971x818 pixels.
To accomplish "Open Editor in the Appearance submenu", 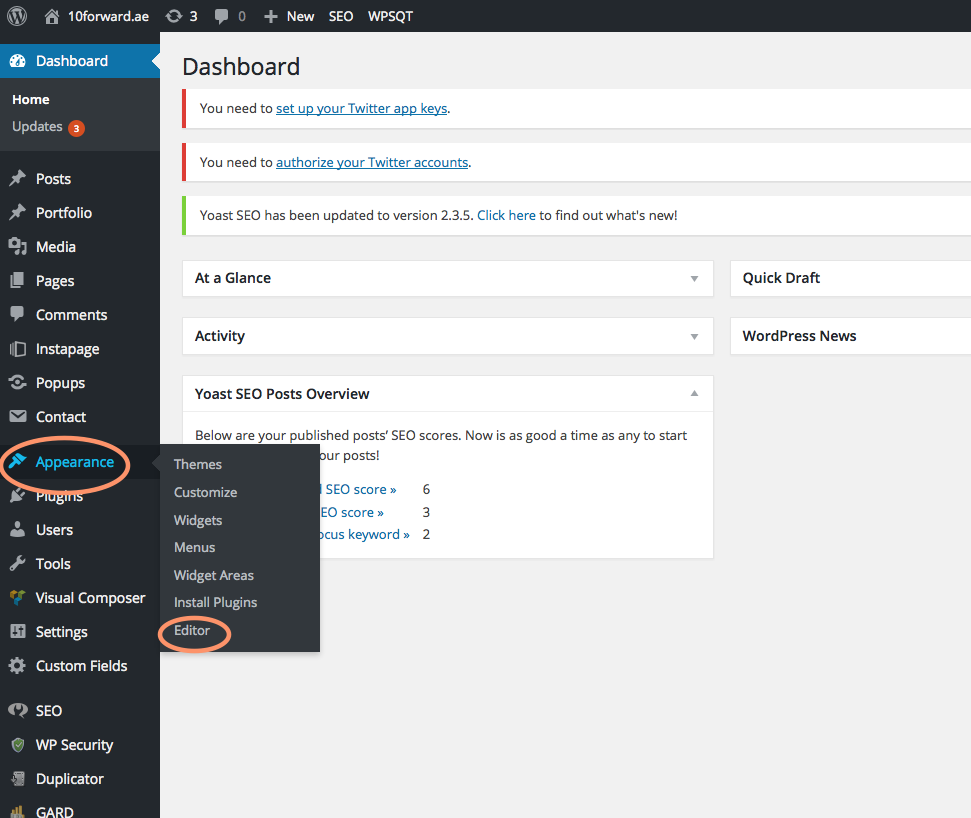I will [192, 630].
